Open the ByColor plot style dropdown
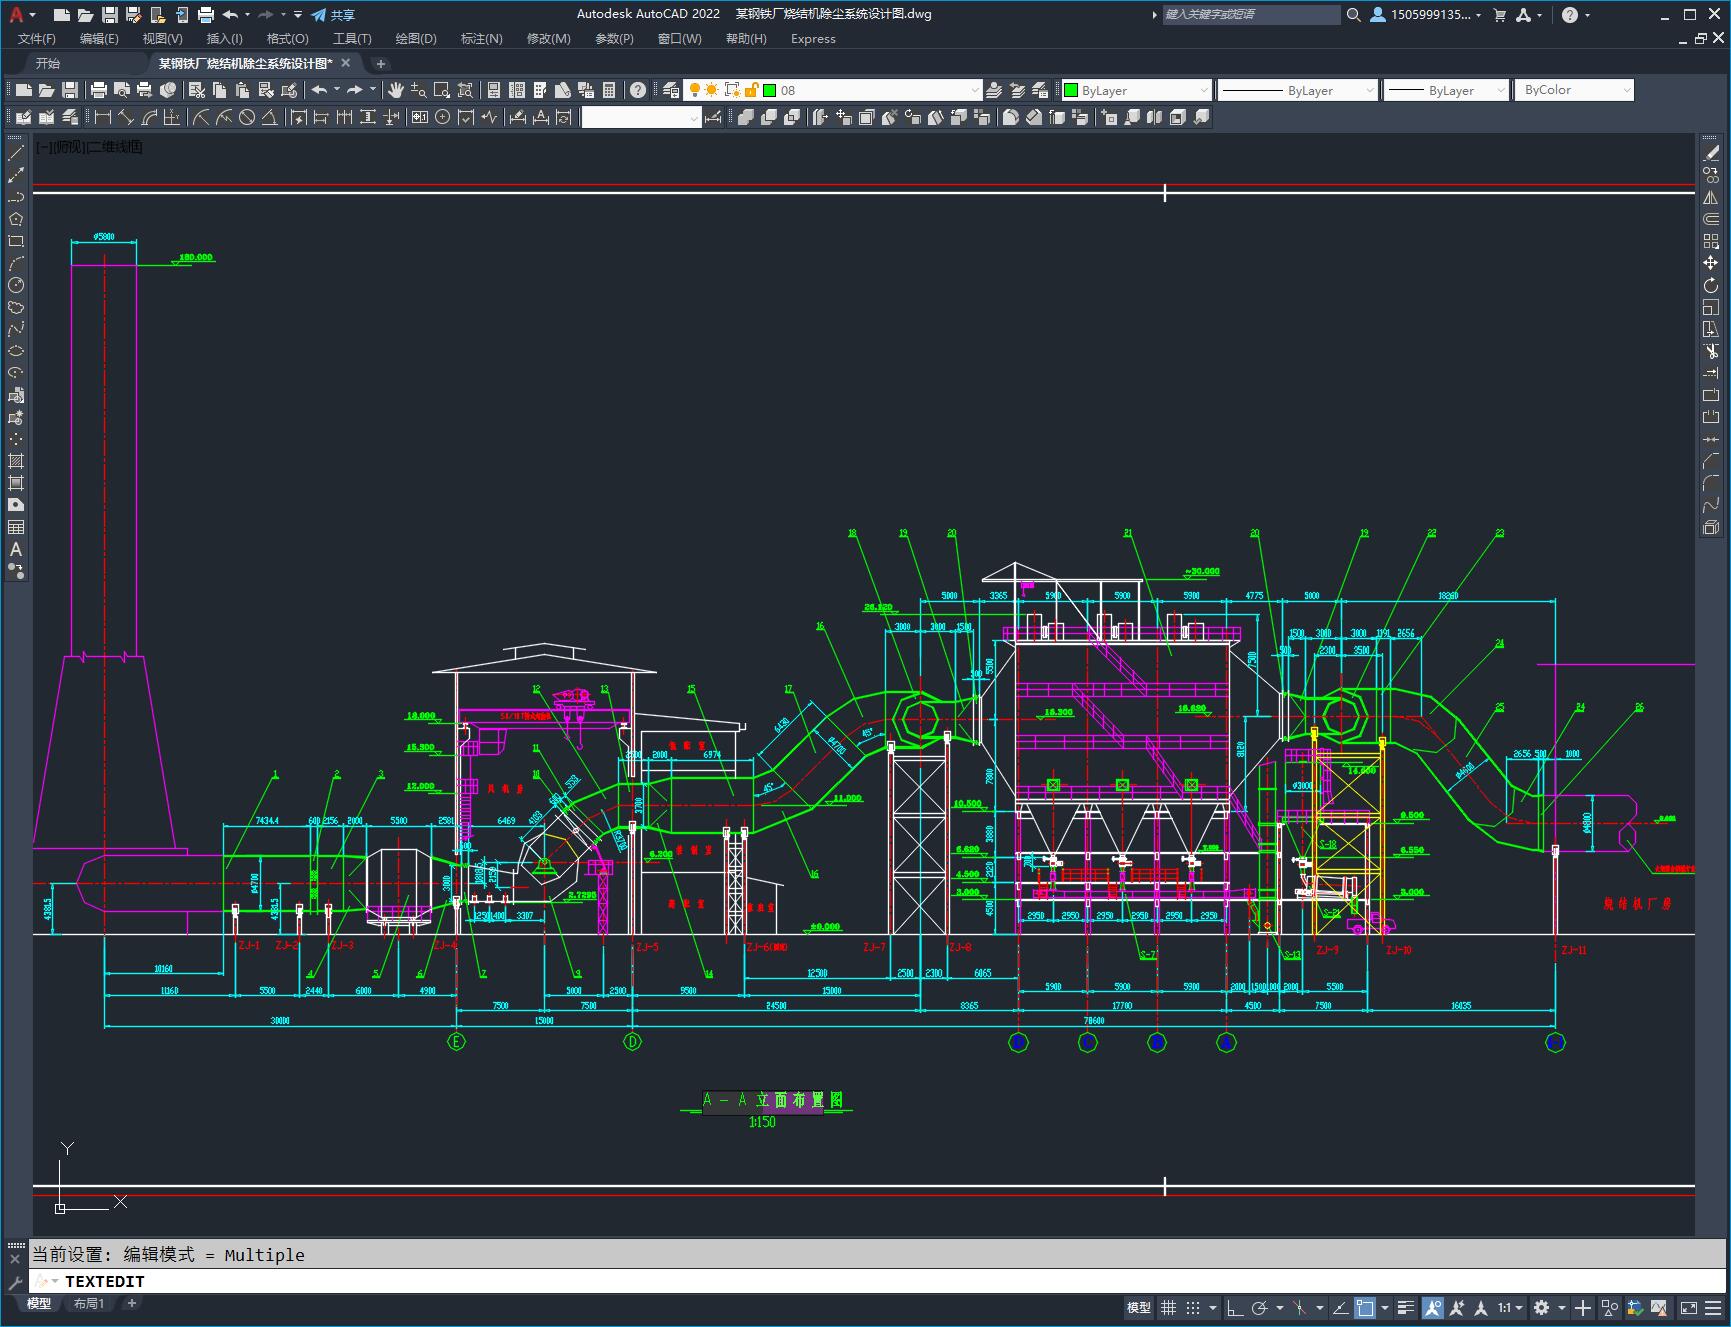1731x1327 pixels. 1626,90
